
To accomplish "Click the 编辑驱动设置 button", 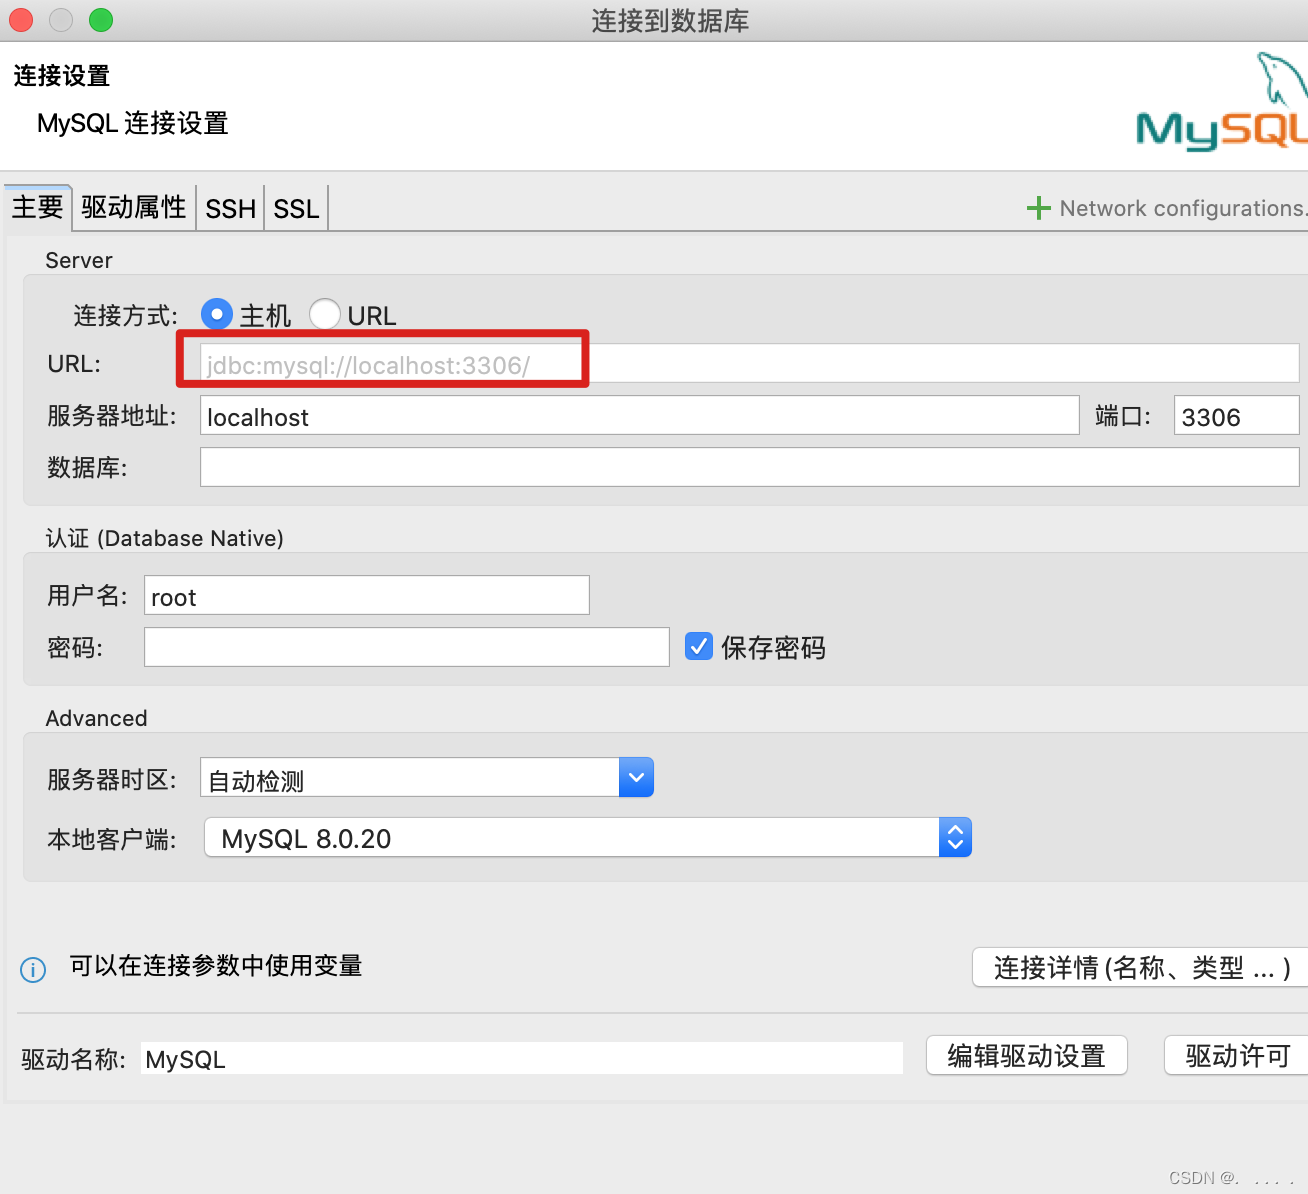I will pos(1027,1055).
